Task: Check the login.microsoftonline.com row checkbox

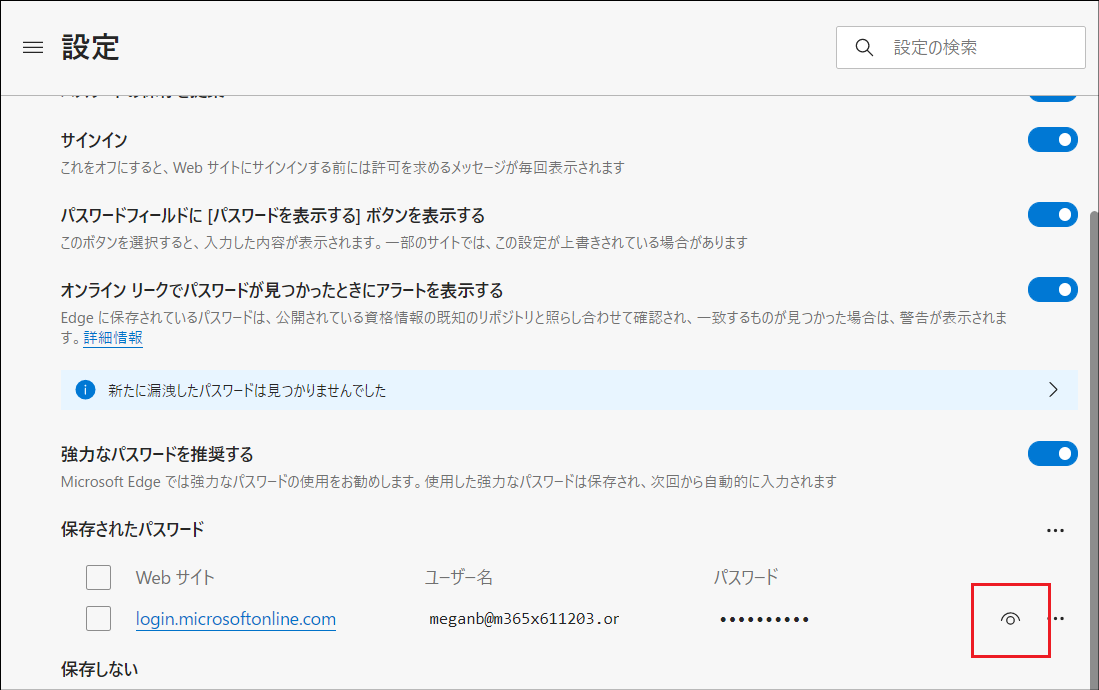Action: pyautogui.click(x=98, y=618)
